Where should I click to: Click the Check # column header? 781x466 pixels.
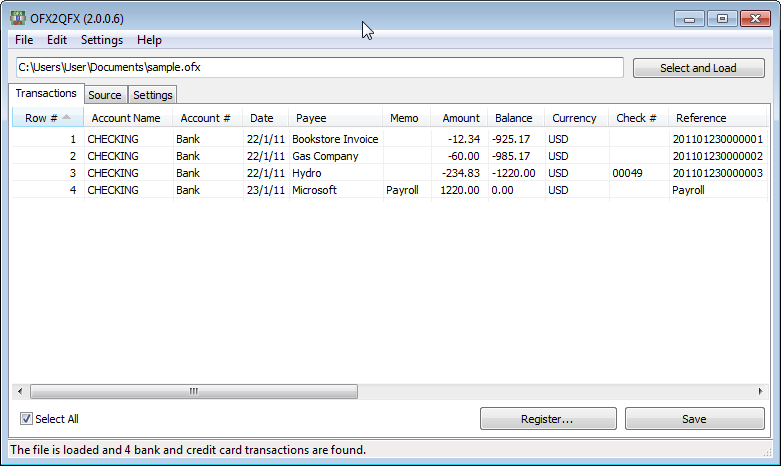coord(639,118)
